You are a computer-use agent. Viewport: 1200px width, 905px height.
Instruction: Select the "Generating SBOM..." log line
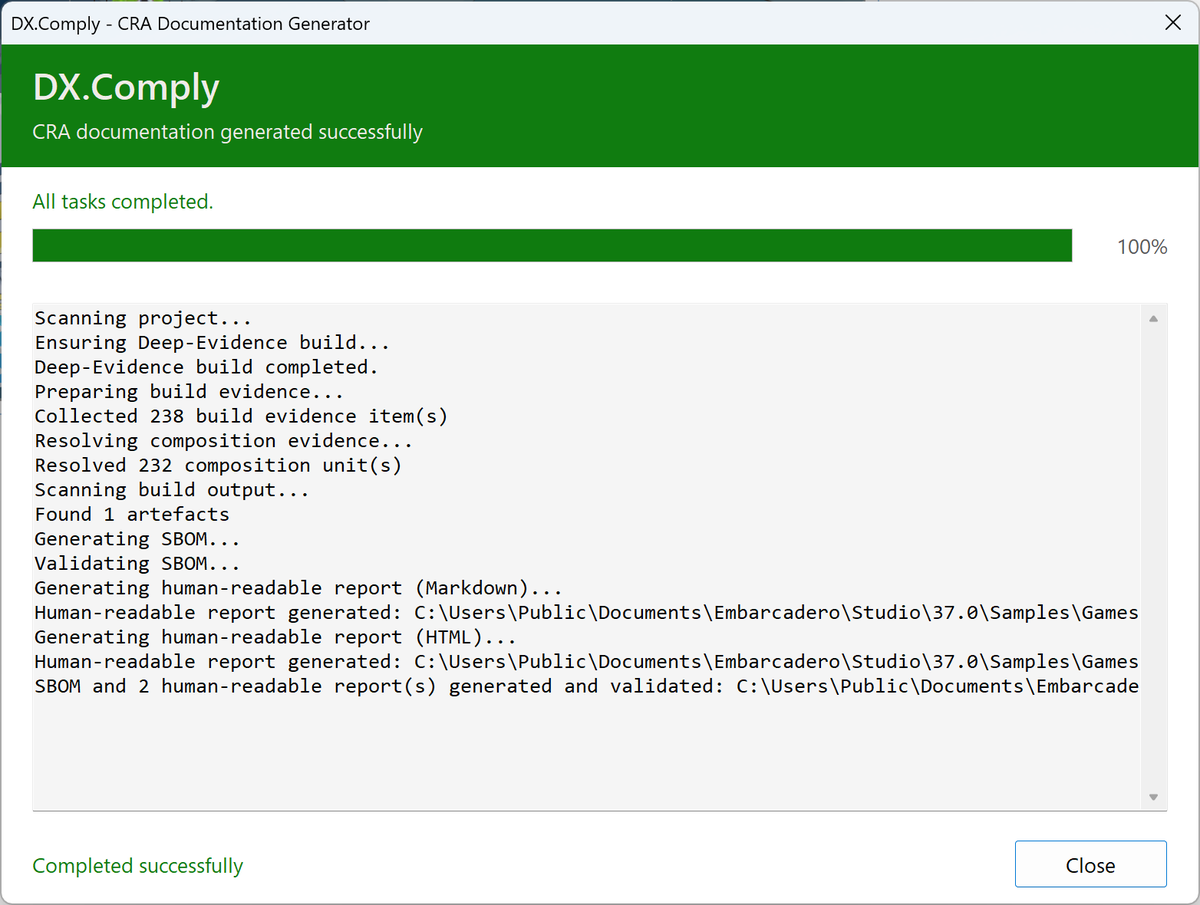tap(138, 539)
